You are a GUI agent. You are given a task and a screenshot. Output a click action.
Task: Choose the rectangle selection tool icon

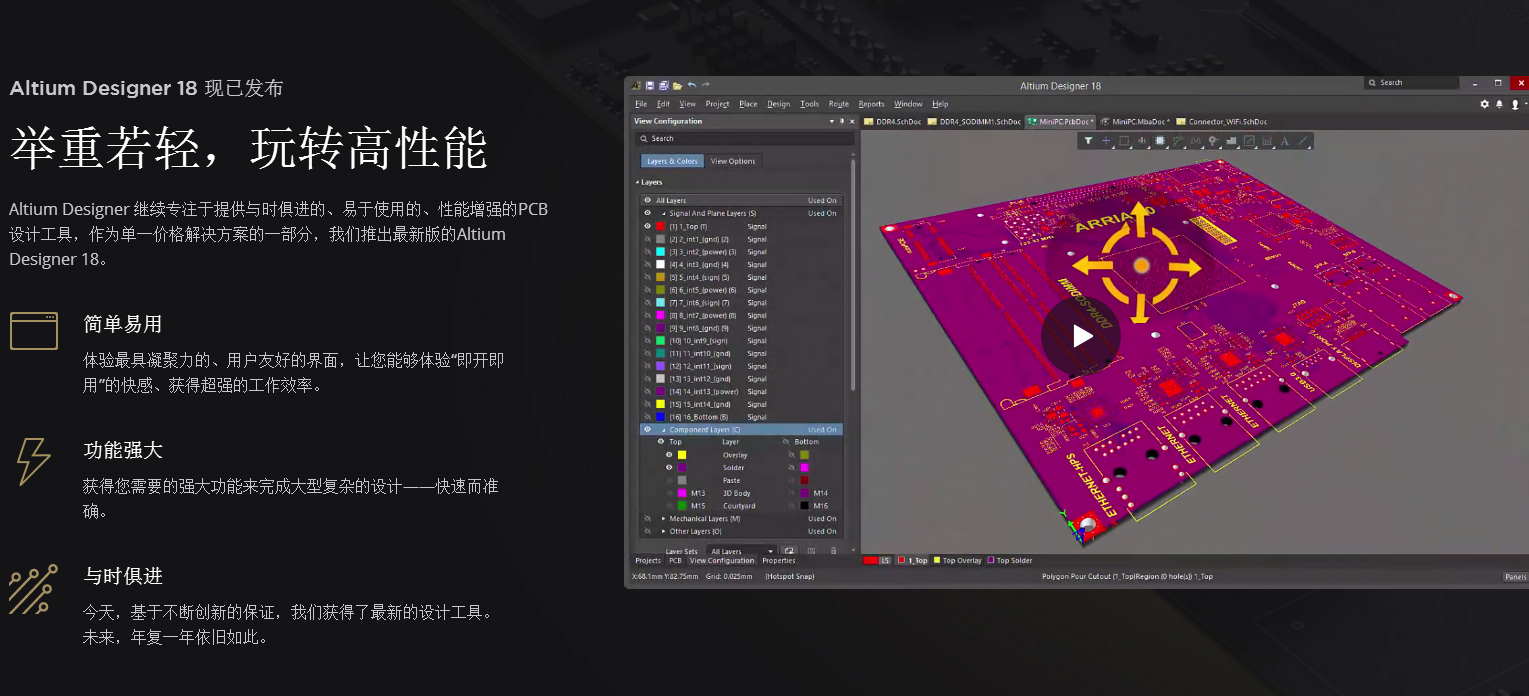tap(1124, 141)
